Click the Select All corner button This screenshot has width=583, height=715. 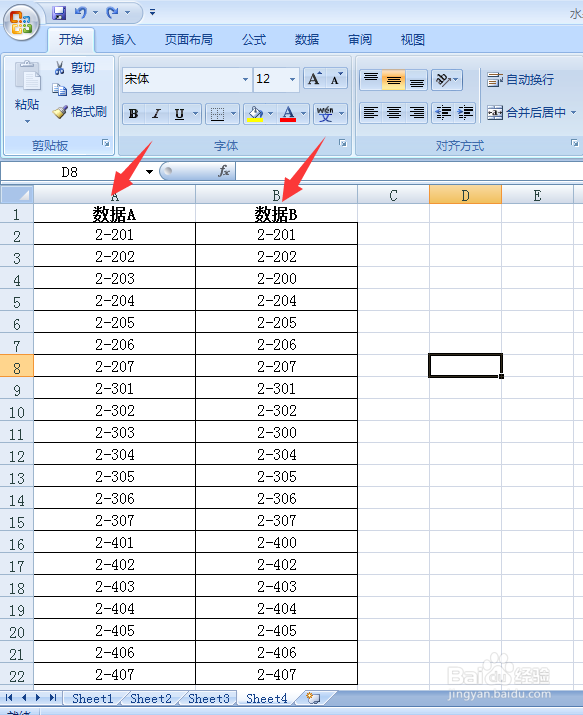point(17,195)
